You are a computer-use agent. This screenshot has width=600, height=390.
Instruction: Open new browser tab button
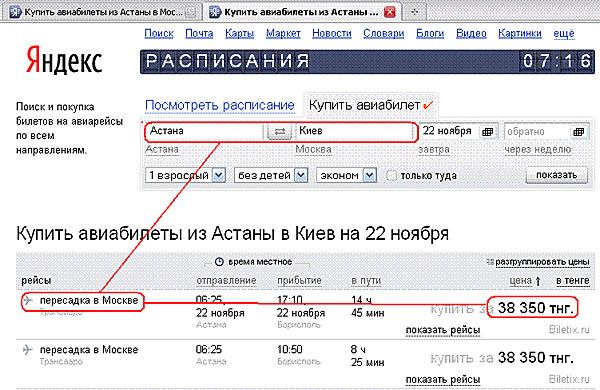414,12
